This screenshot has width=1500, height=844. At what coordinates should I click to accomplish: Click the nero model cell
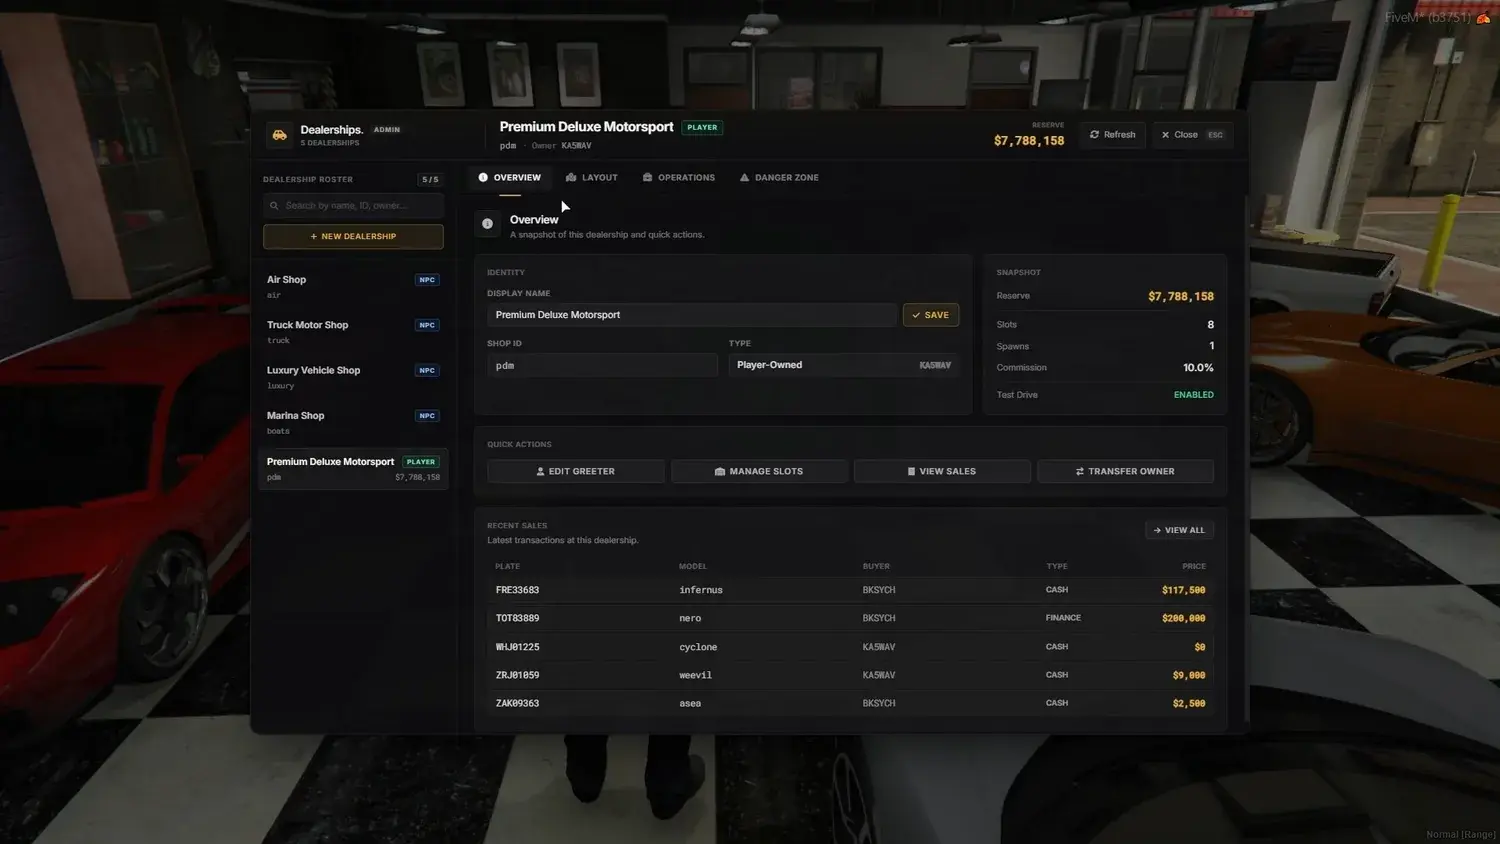click(690, 618)
